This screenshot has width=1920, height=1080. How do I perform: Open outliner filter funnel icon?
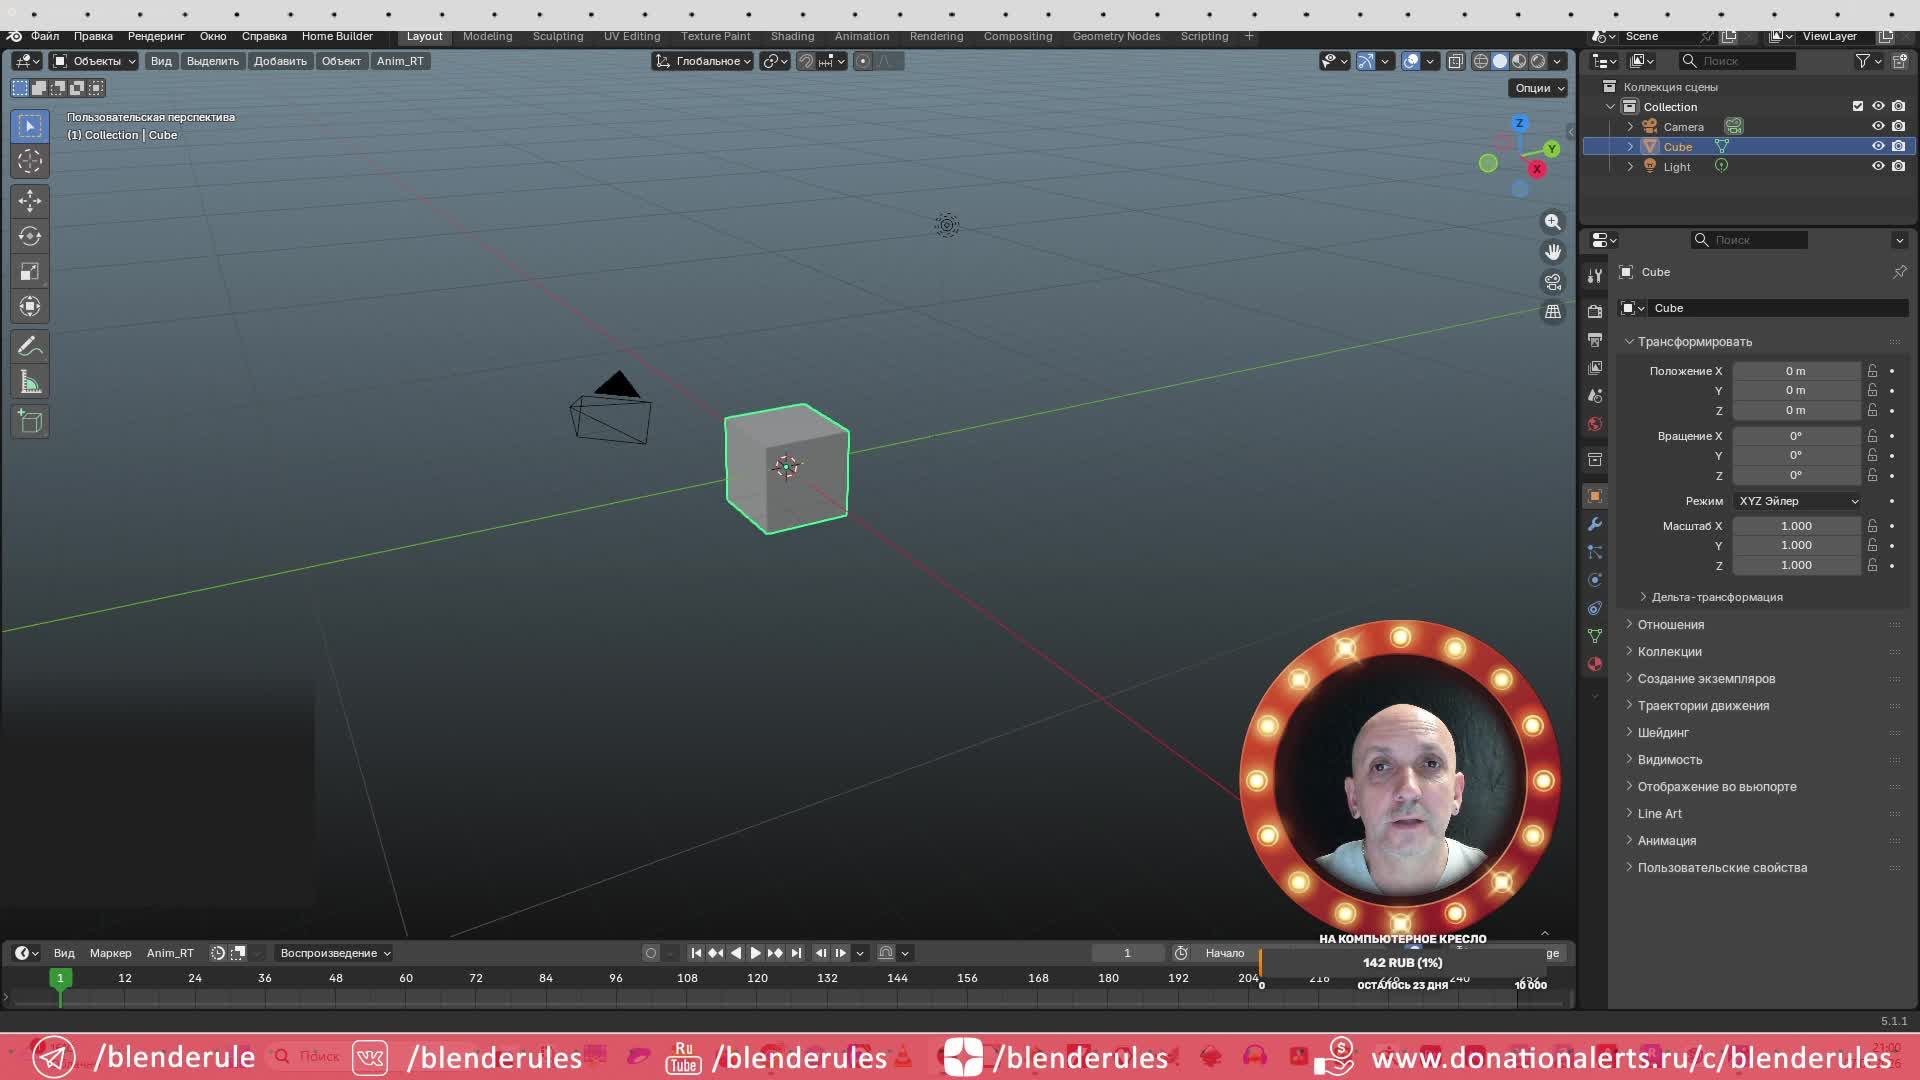1863,61
